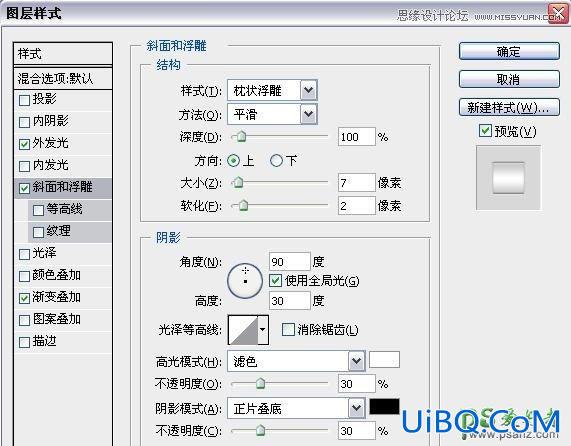Click the highlight opacity field 不透明度(O)
This screenshot has width=571, height=446.
356,383
